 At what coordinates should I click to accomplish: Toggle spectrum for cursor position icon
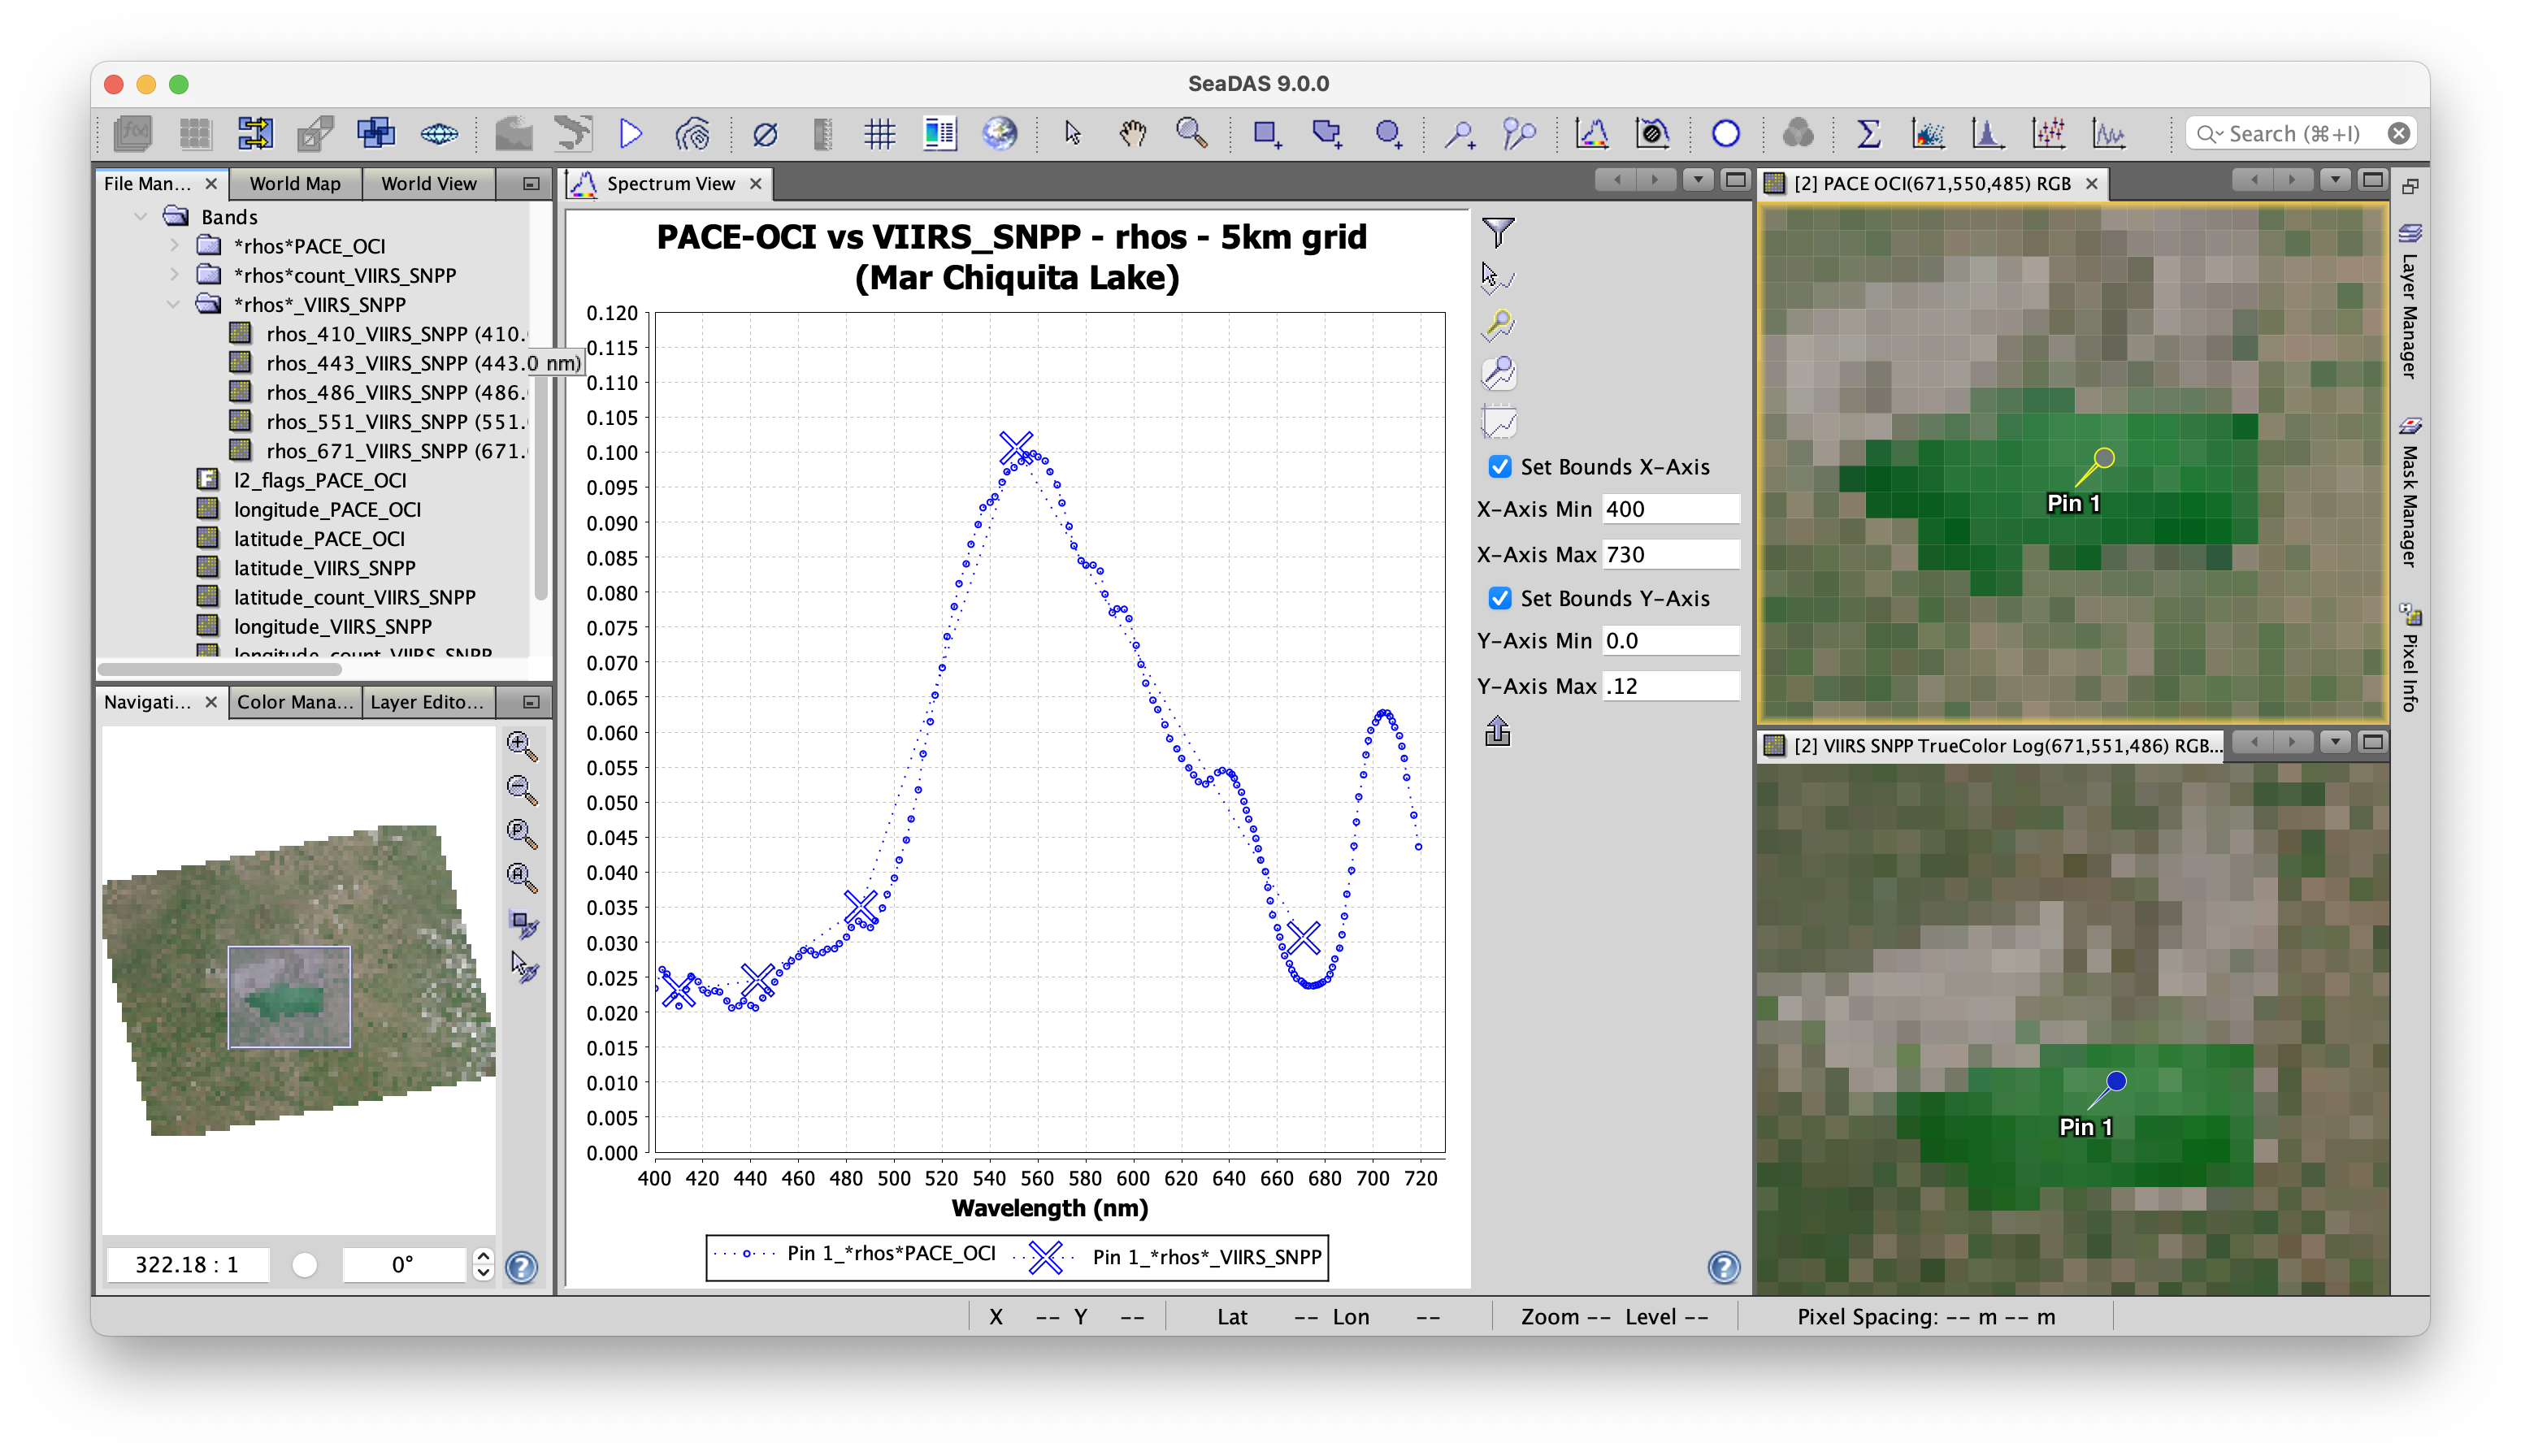pos(1497,277)
